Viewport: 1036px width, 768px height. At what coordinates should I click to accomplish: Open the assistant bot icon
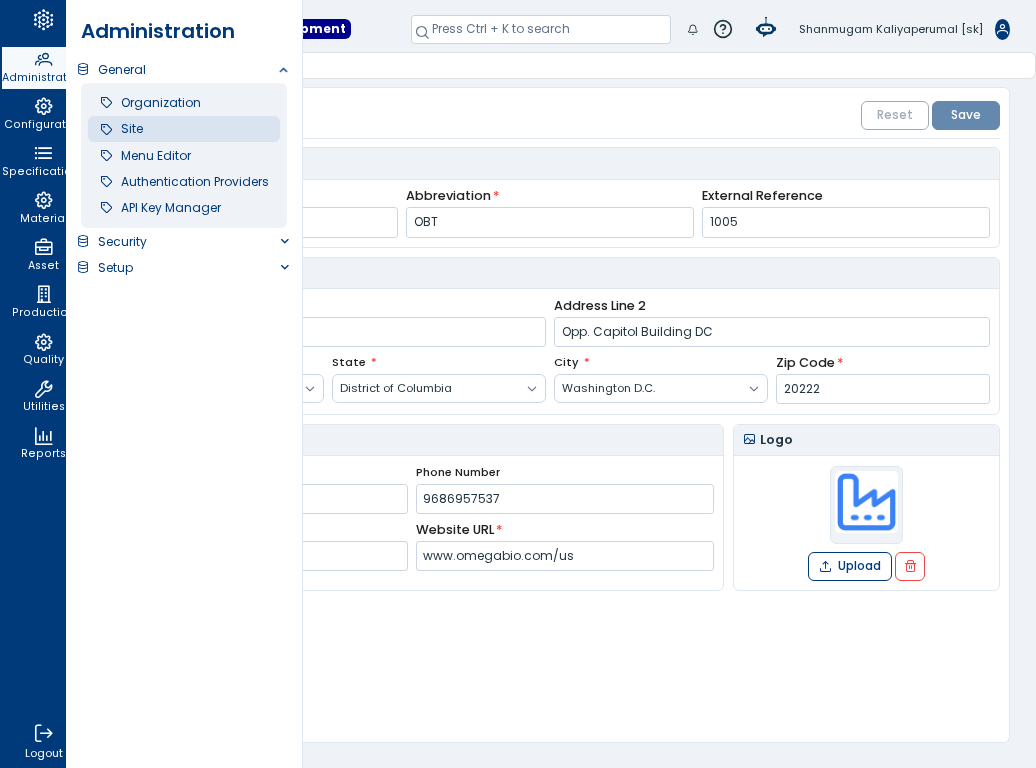(x=766, y=28)
